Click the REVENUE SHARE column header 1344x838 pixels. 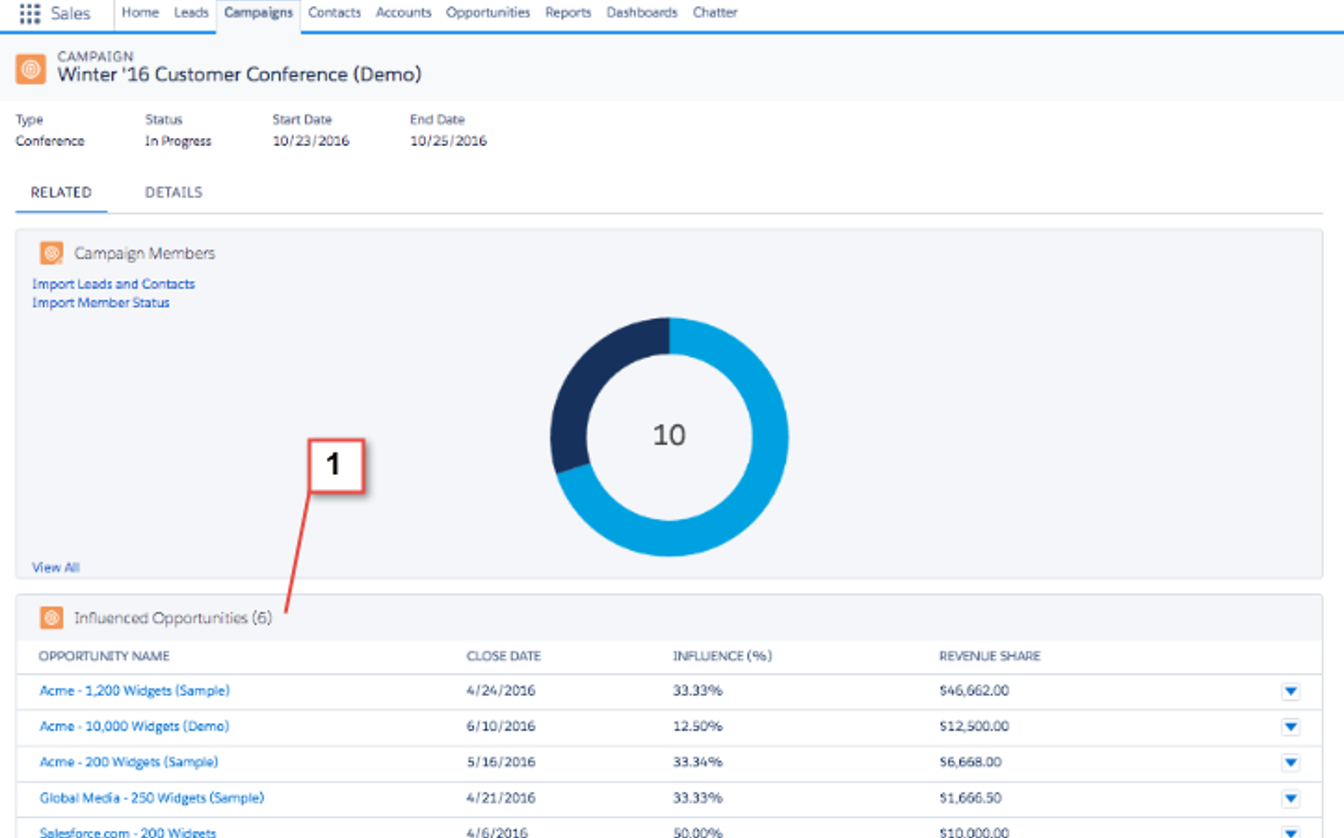point(990,656)
